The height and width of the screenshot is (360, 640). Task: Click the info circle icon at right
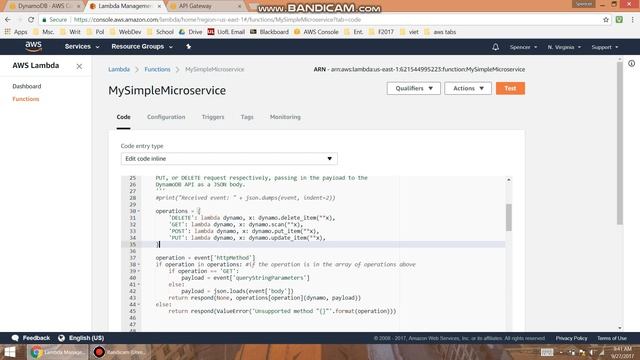[631, 63]
